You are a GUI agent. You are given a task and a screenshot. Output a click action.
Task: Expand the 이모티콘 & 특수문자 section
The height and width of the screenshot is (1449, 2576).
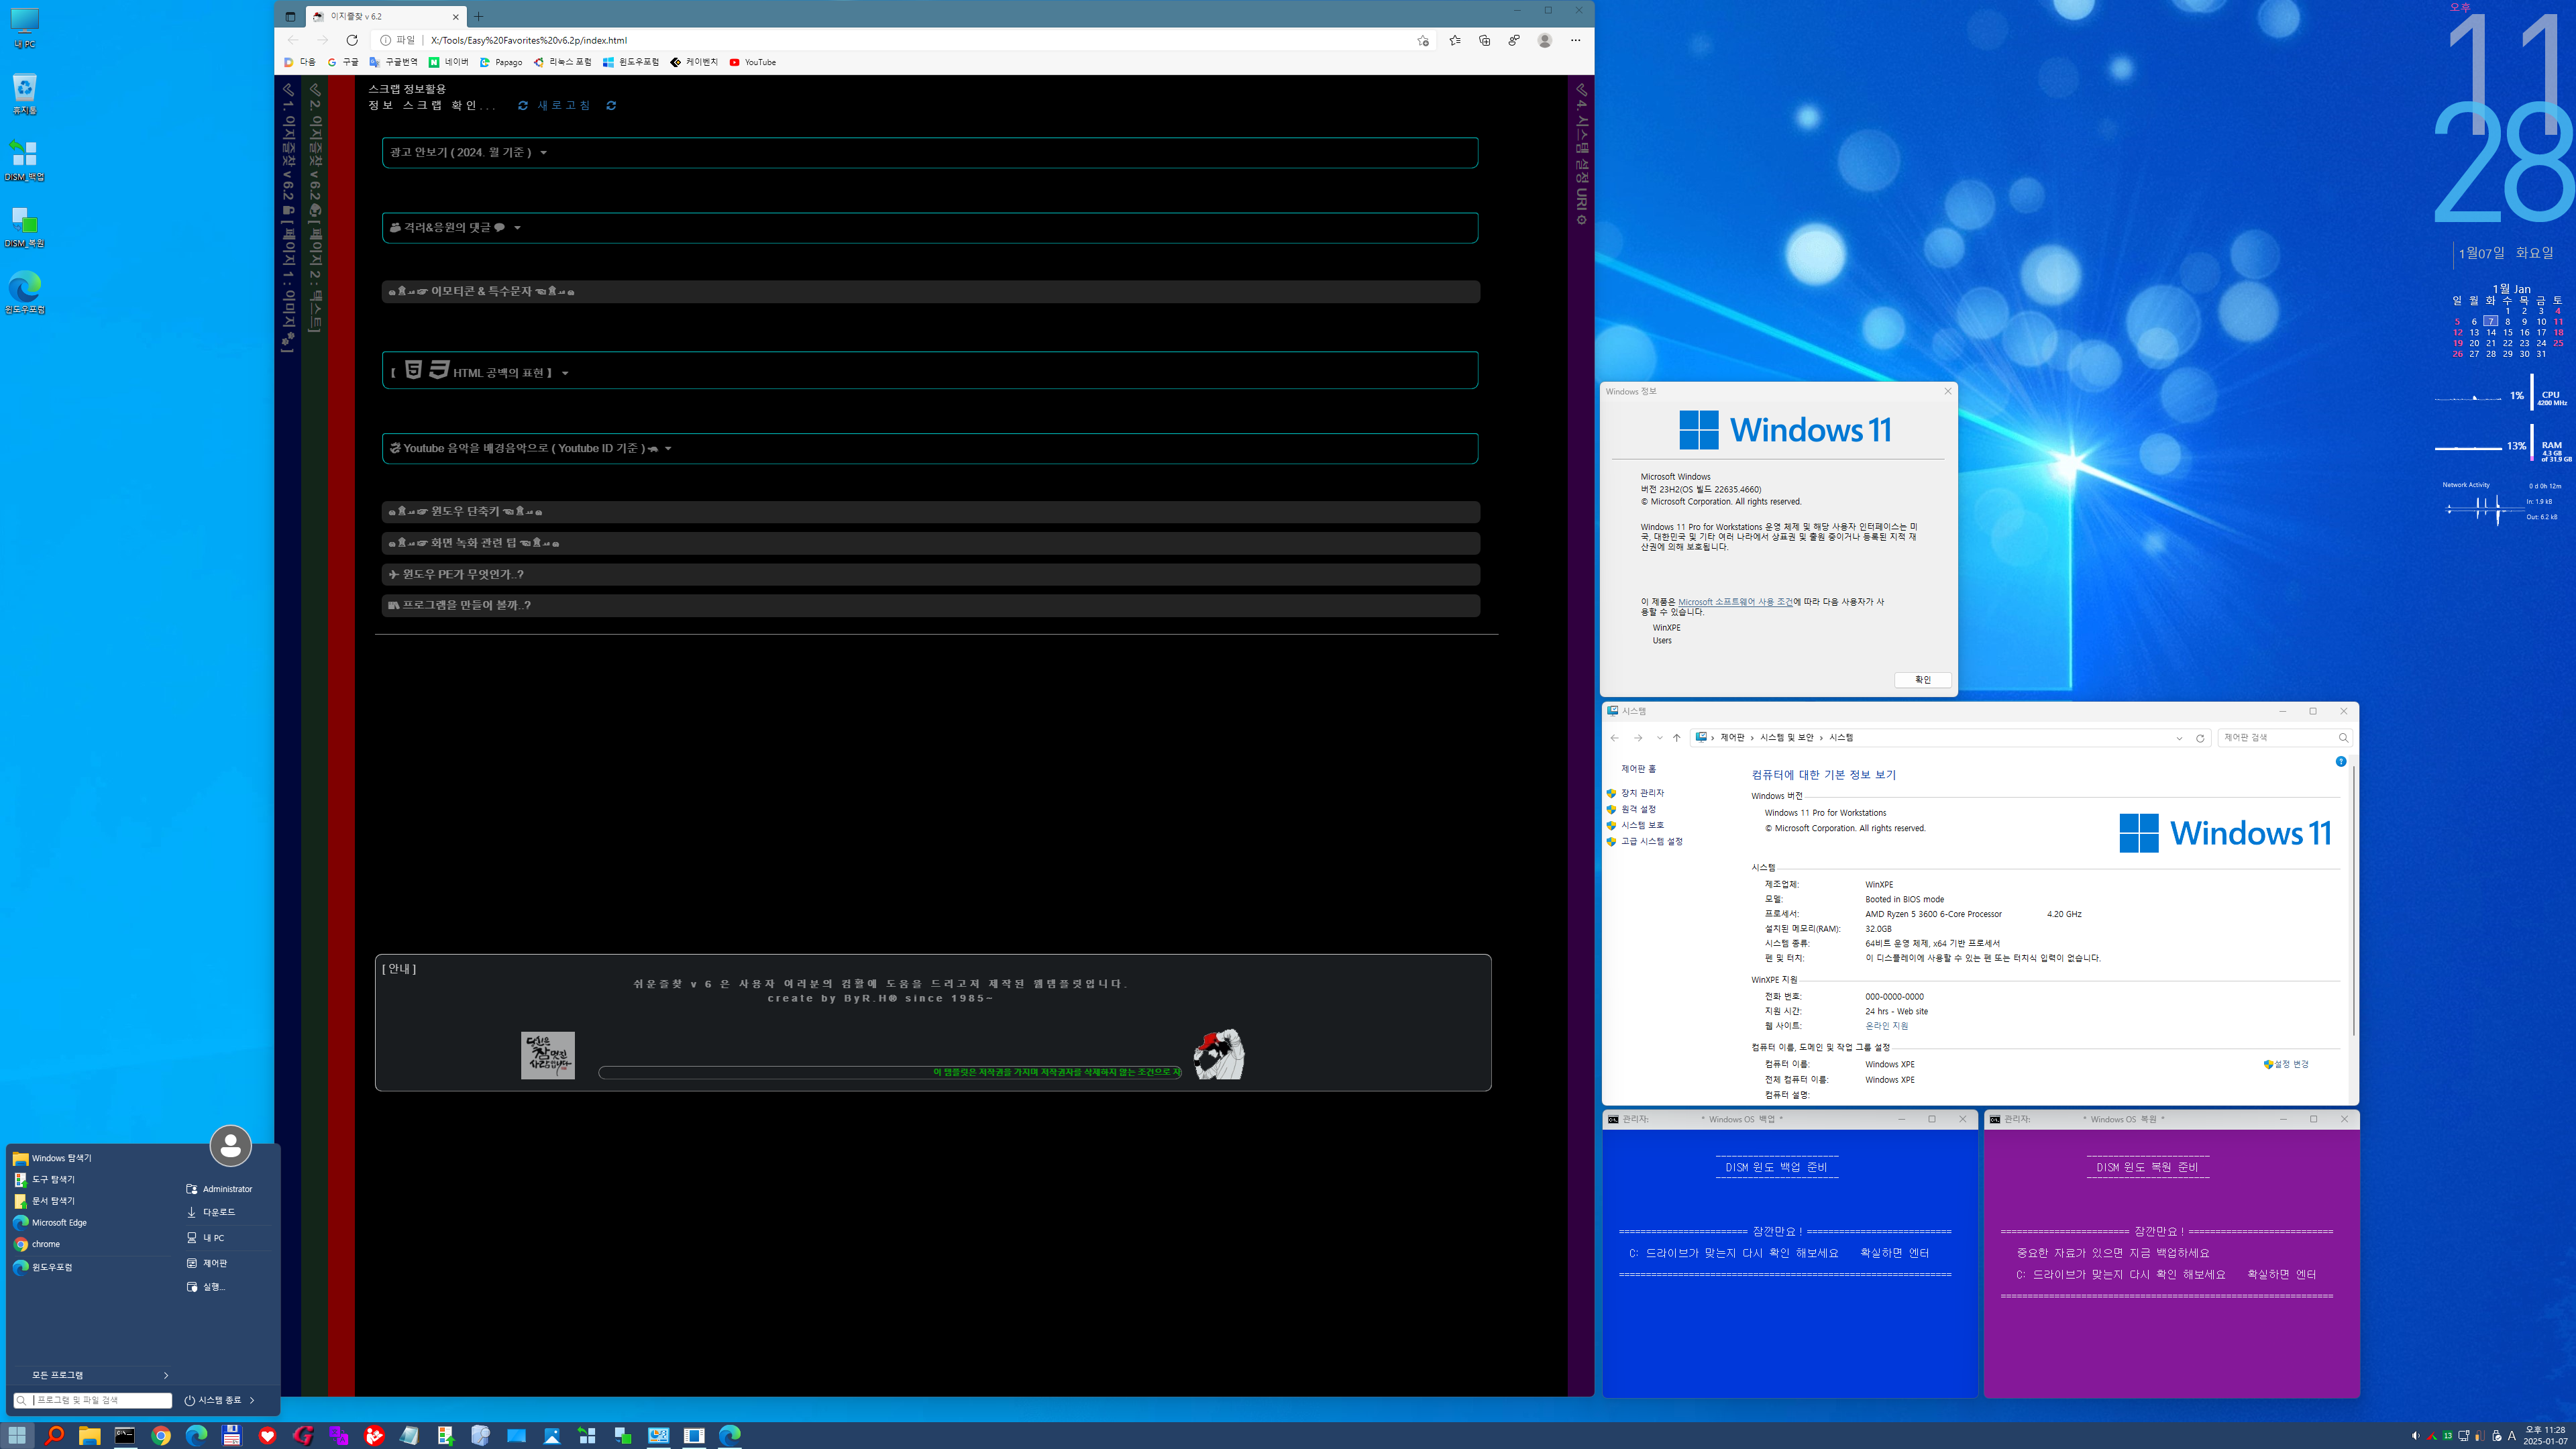click(930, 291)
